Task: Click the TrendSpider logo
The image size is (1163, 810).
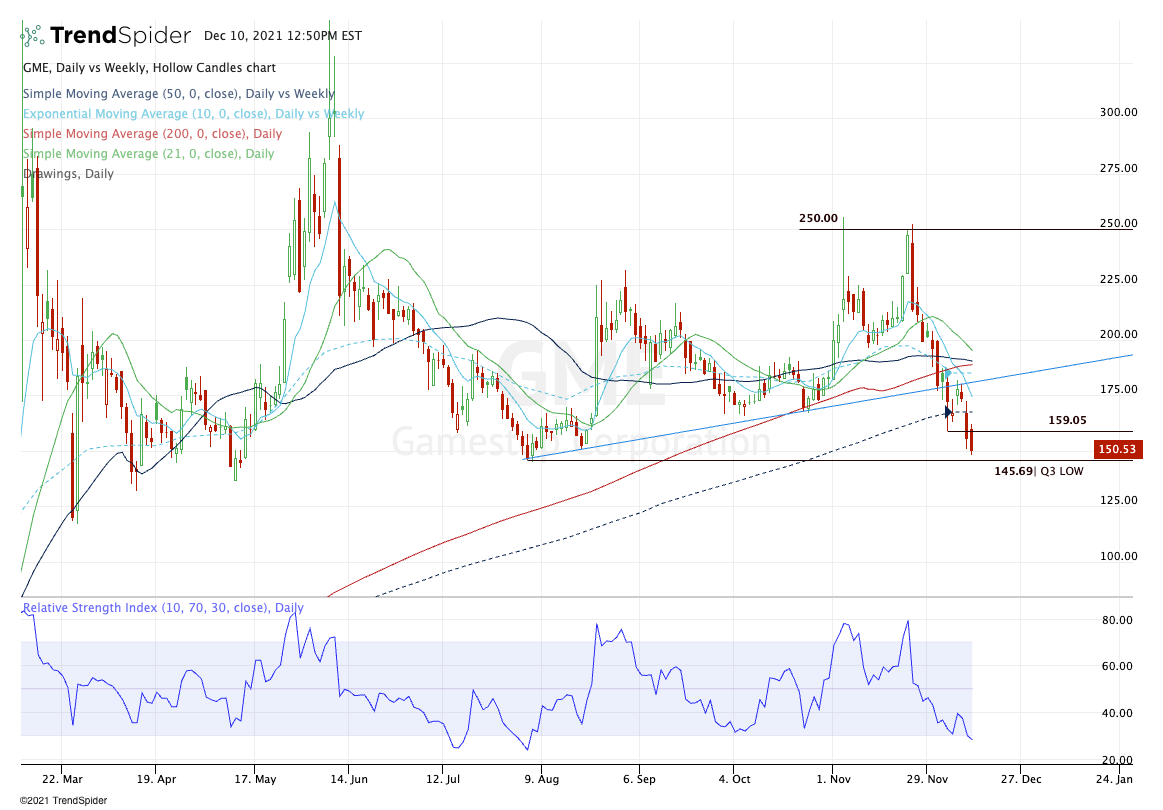Action: point(106,35)
